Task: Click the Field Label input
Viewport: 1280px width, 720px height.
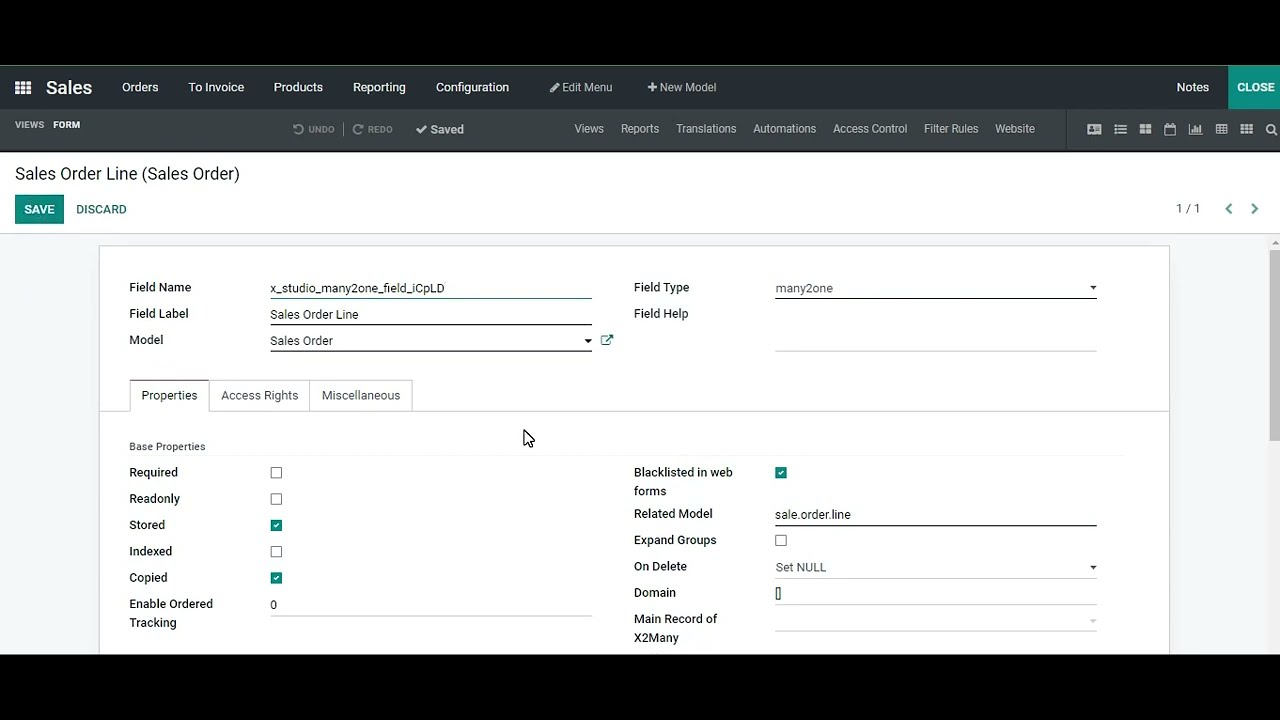Action: (431, 314)
